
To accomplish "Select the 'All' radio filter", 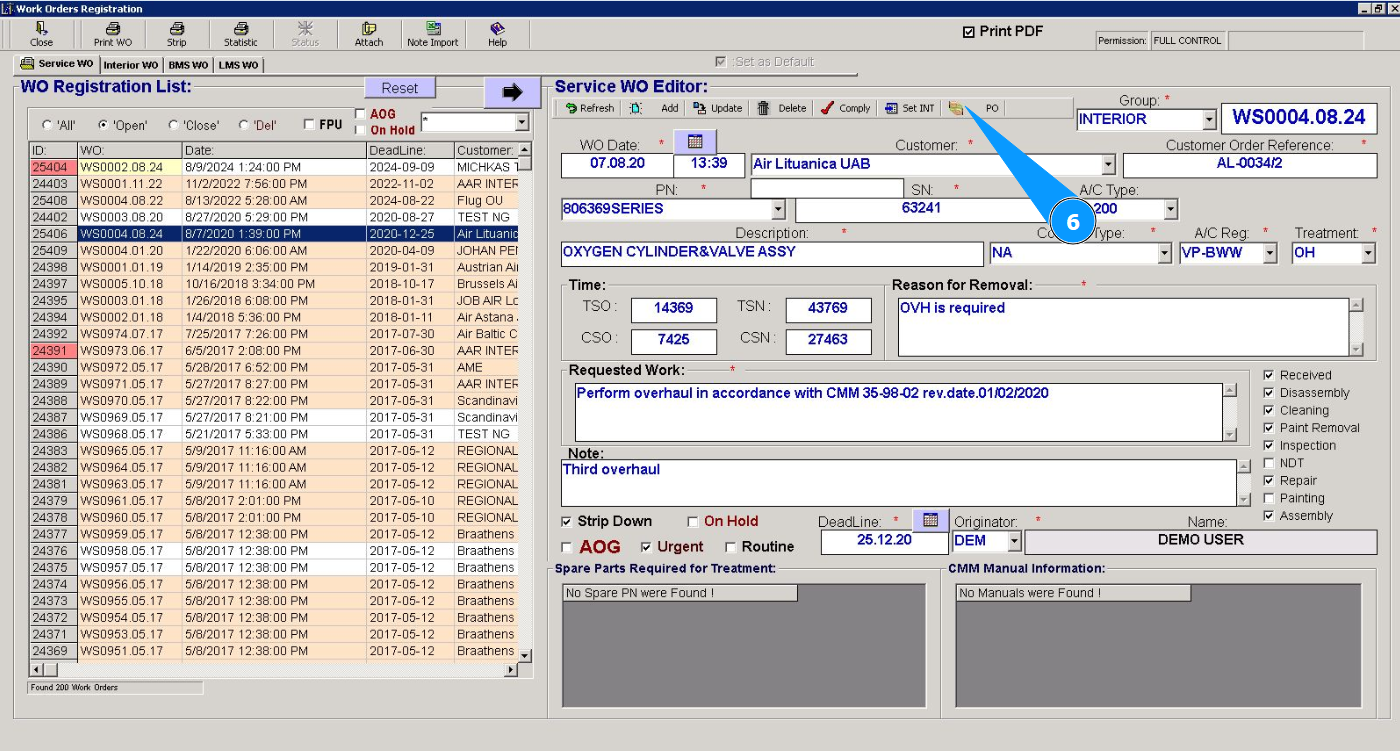I will point(47,126).
